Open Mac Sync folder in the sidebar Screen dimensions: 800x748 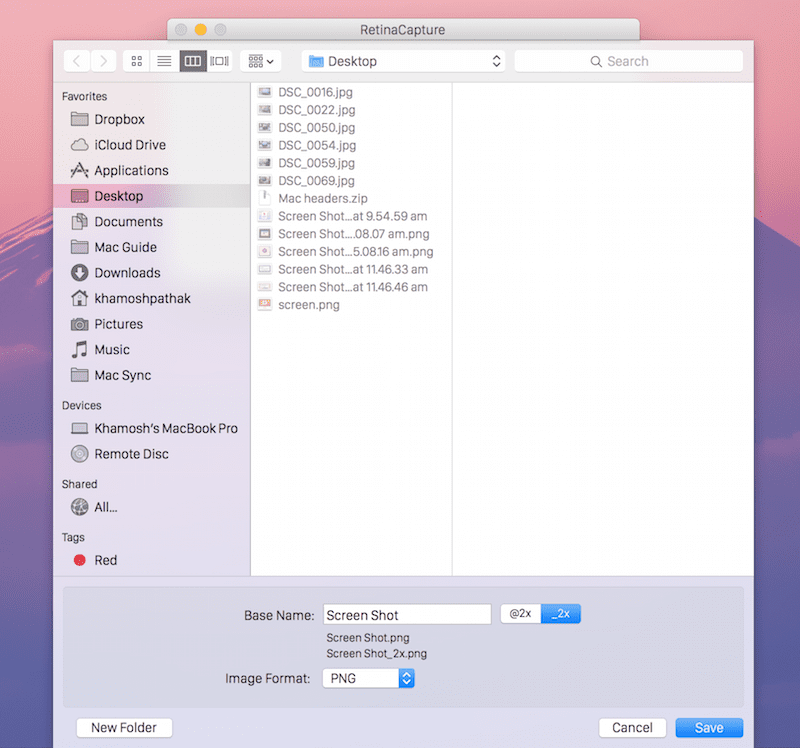click(151, 375)
